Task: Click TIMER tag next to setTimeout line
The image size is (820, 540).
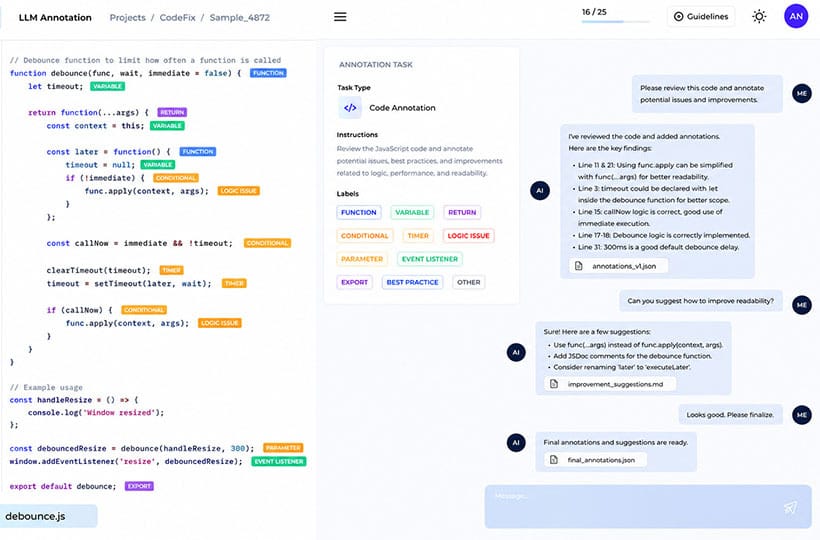Action: [234, 283]
